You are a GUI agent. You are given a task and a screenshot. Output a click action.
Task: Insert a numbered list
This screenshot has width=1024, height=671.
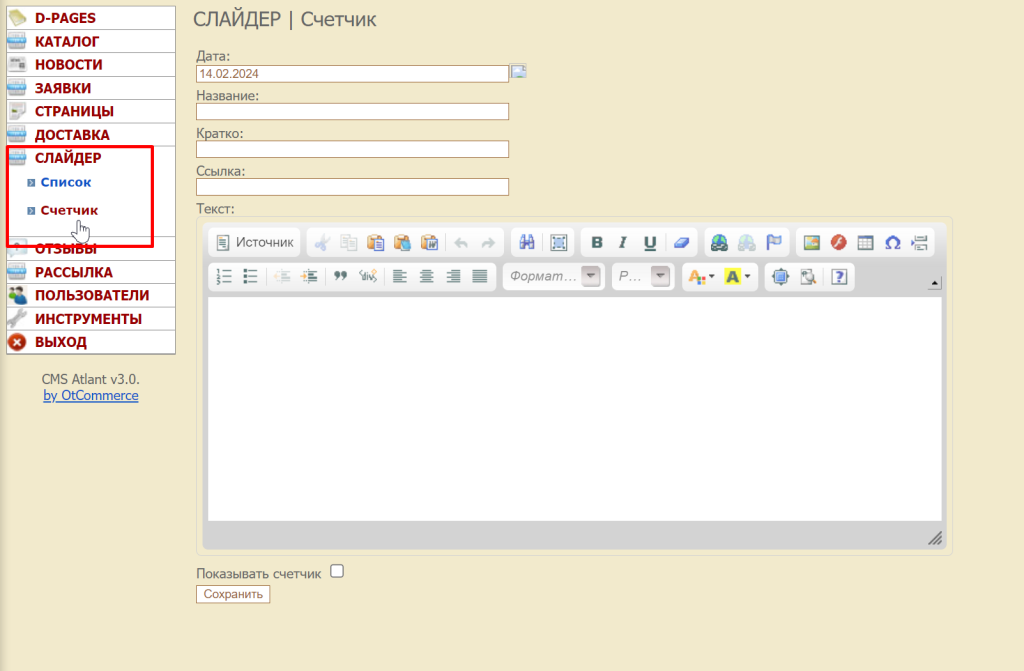[224, 276]
